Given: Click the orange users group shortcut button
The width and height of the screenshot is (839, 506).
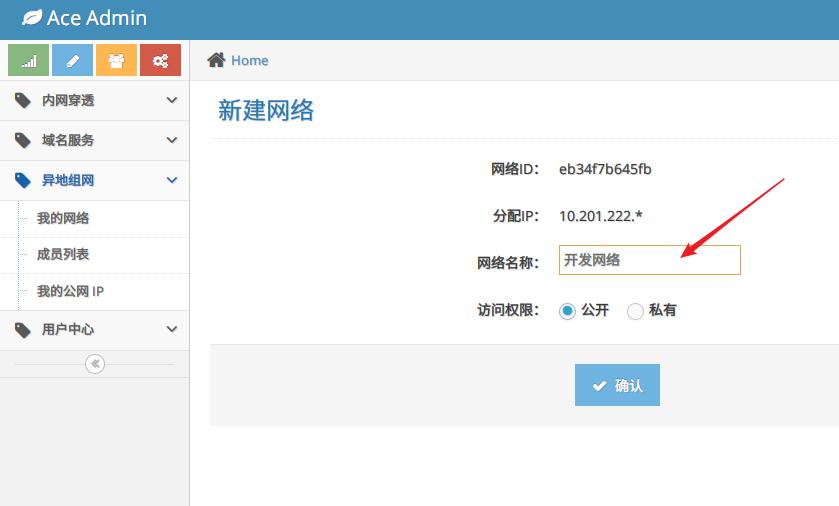Looking at the screenshot, I should [116, 61].
